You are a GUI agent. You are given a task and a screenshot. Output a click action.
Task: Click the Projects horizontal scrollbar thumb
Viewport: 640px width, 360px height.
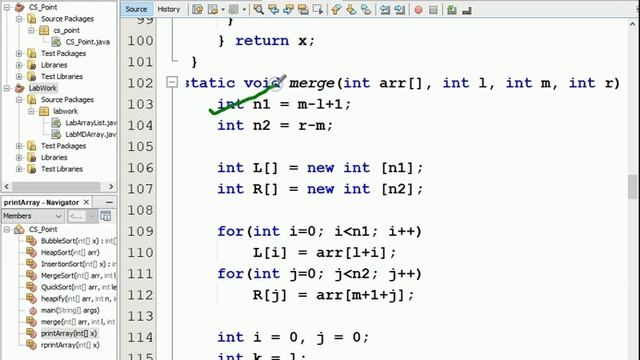(56, 187)
